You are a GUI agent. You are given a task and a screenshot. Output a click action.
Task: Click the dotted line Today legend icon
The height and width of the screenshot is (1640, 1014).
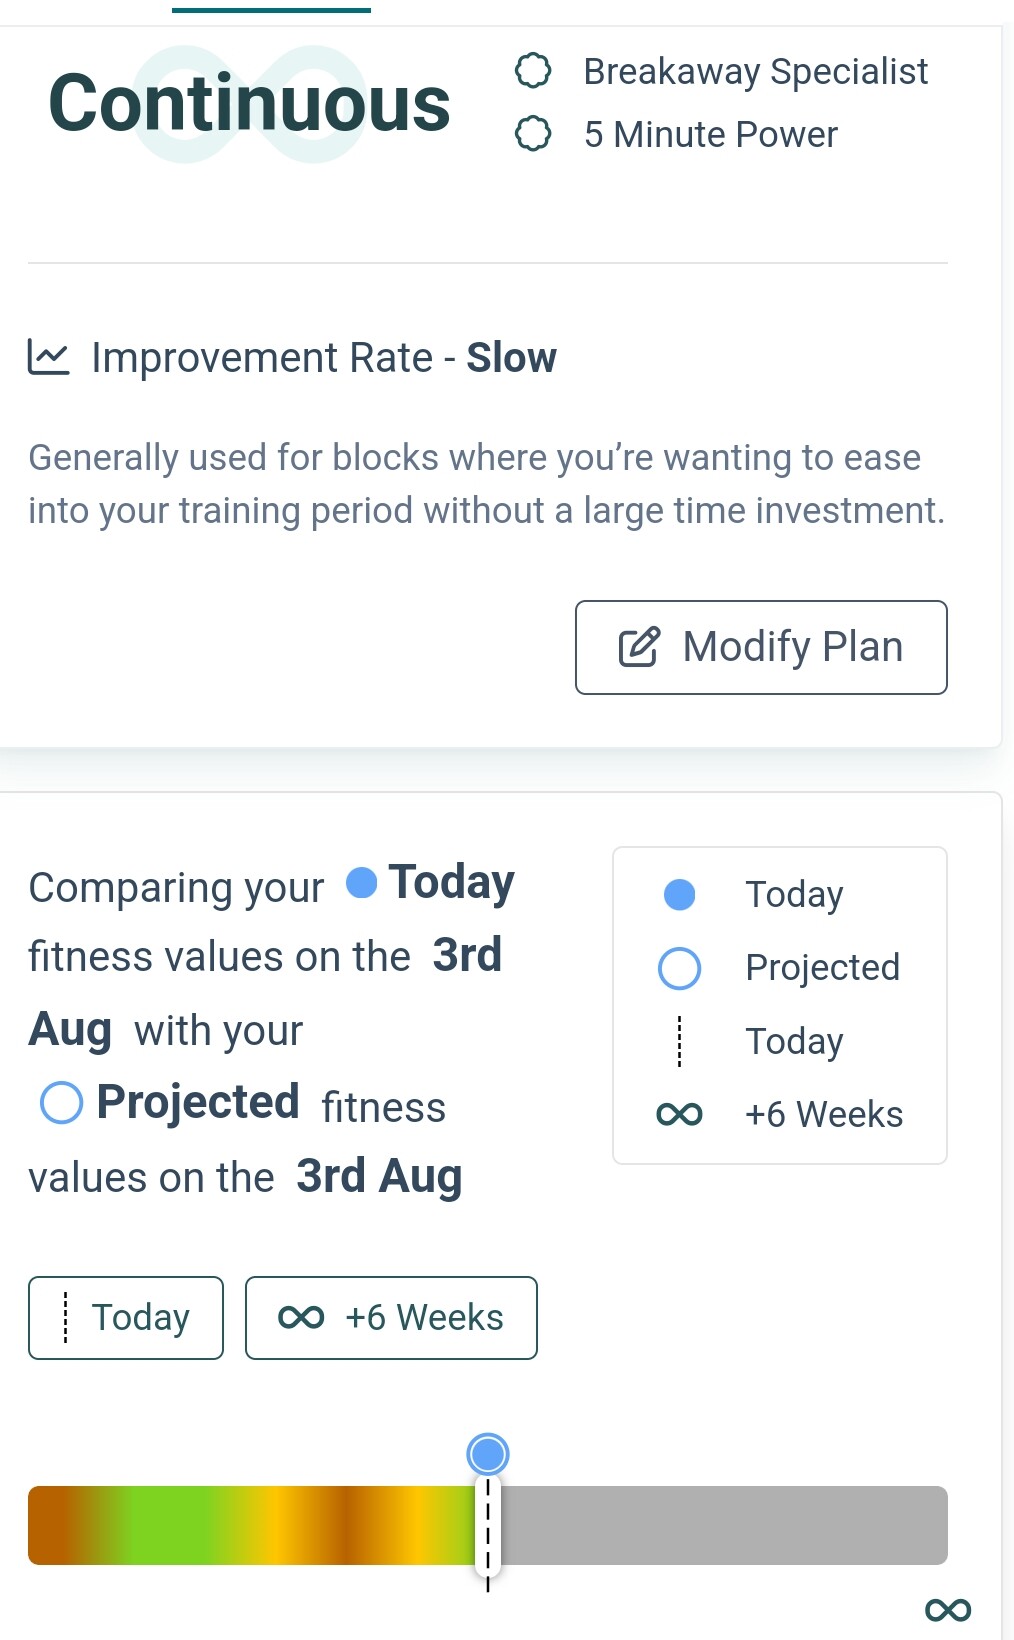click(x=679, y=1041)
